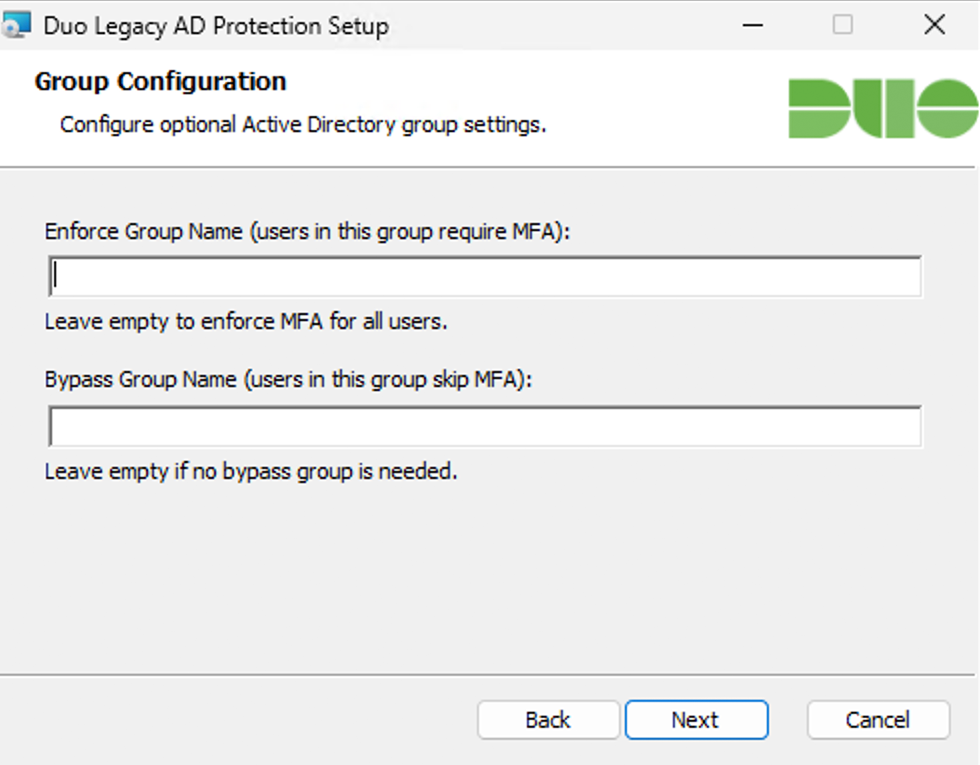The height and width of the screenshot is (765, 980).
Task: Cancel the Duo setup wizard
Action: pos(878,720)
